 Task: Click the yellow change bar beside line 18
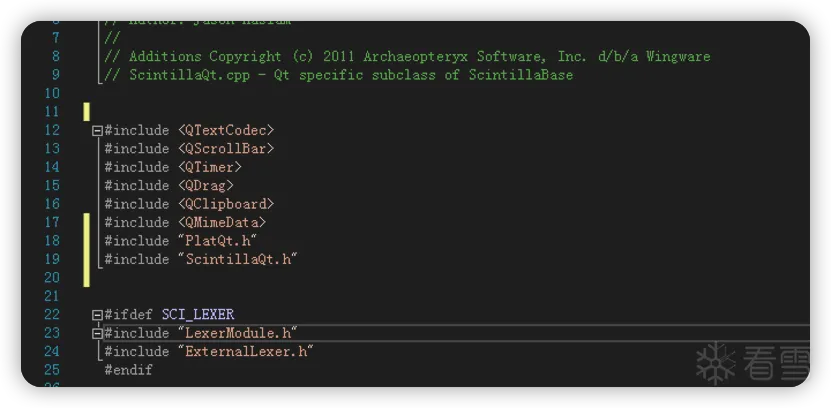(87, 240)
